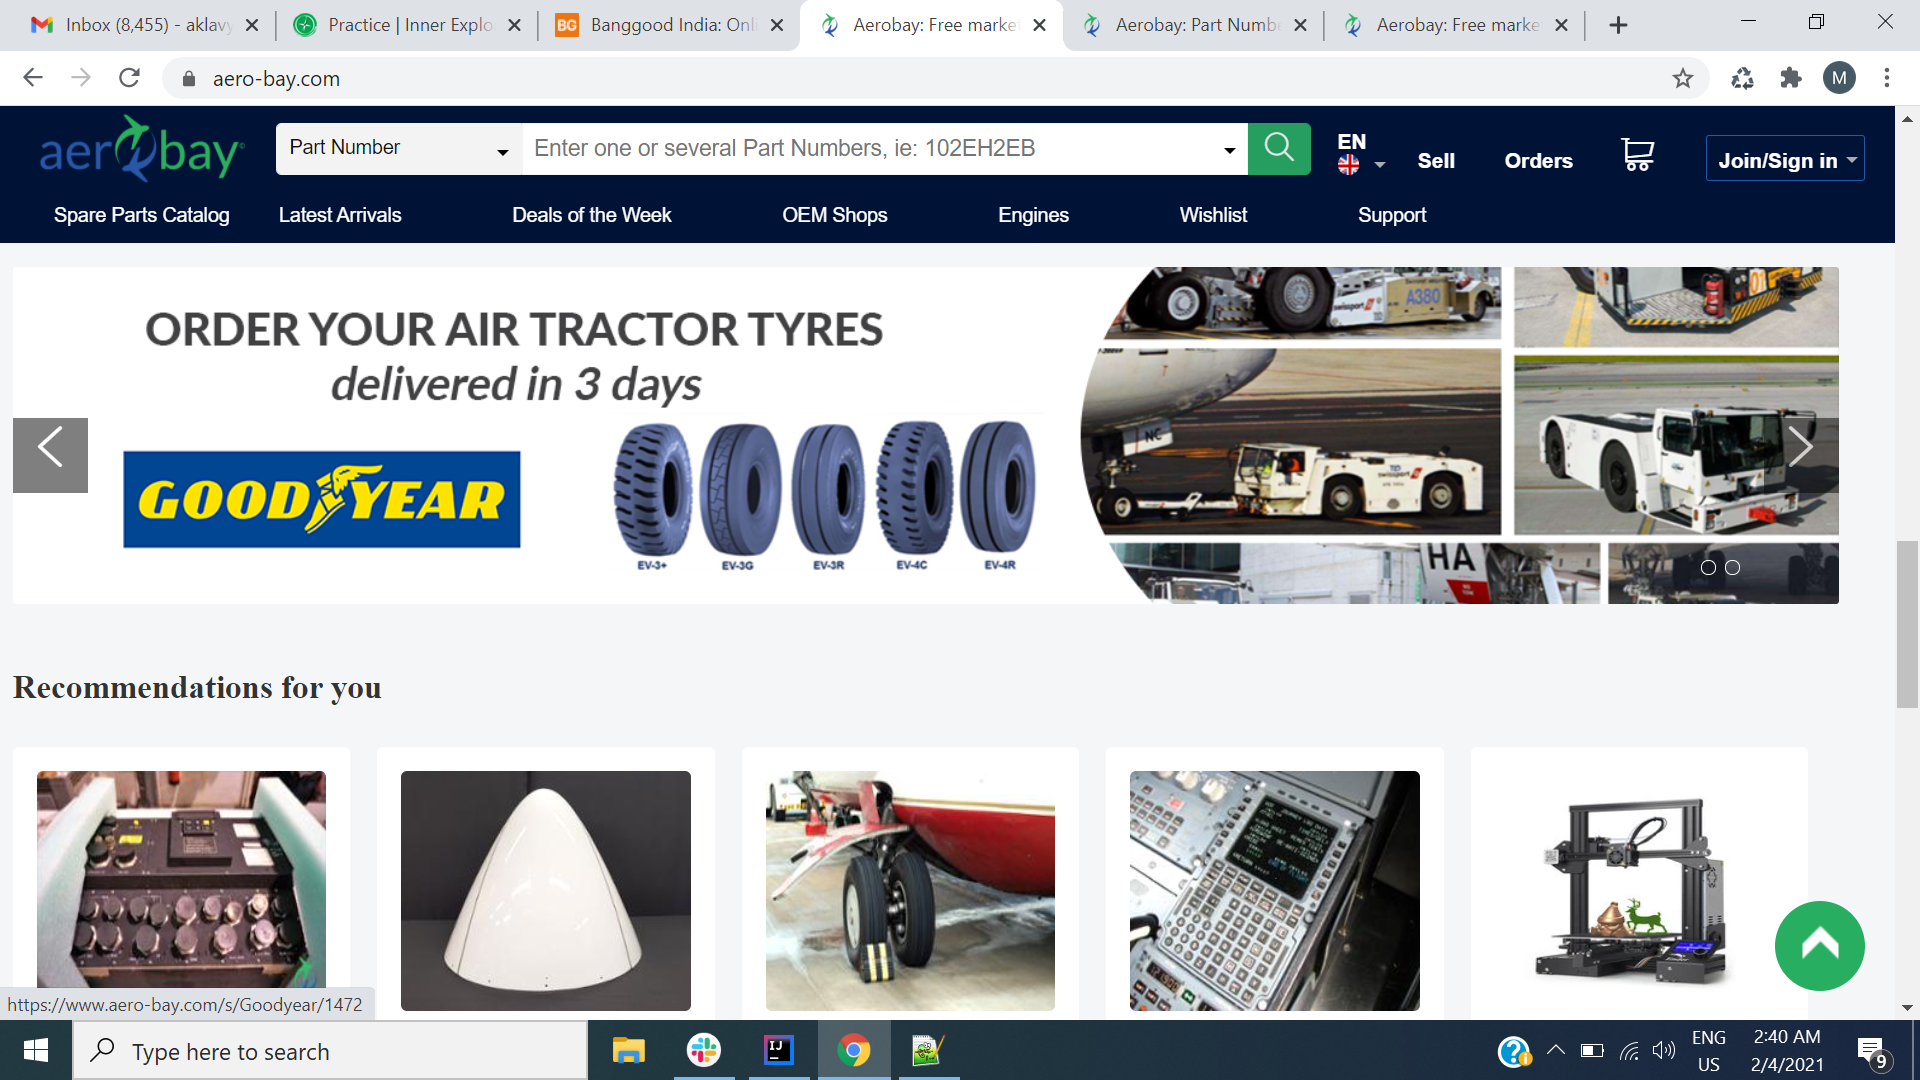Open File Explorer from taskbar
This screenshot has width=1920, height=1080.
628,1051
